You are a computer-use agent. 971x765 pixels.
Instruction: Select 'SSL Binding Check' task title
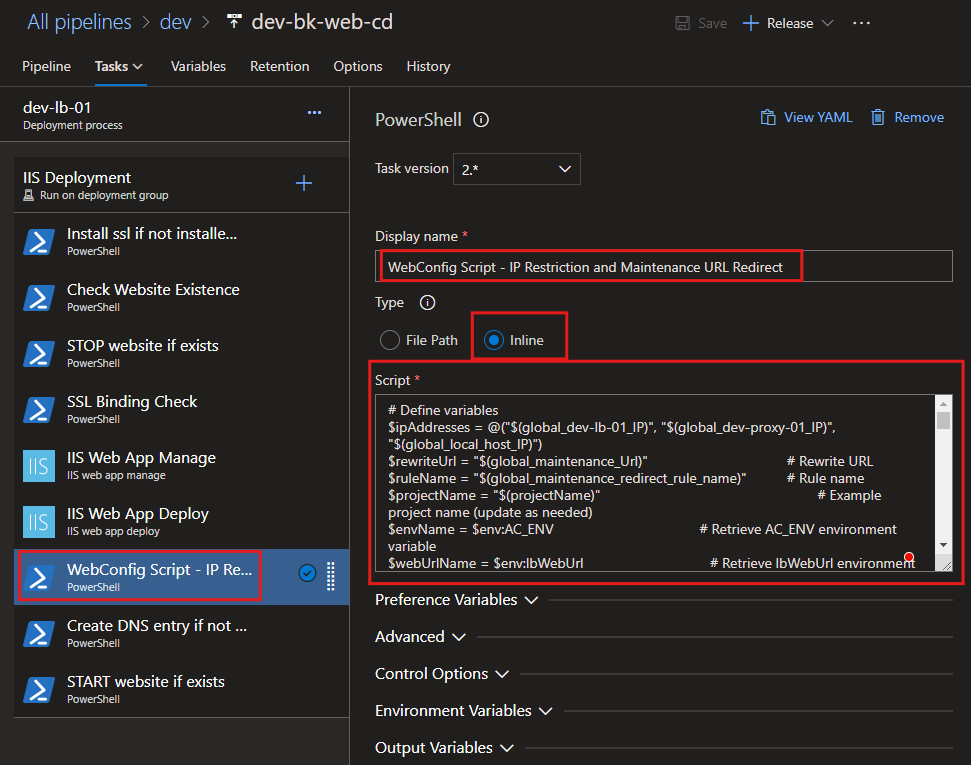pyautogui.click(x=132, y=401)
